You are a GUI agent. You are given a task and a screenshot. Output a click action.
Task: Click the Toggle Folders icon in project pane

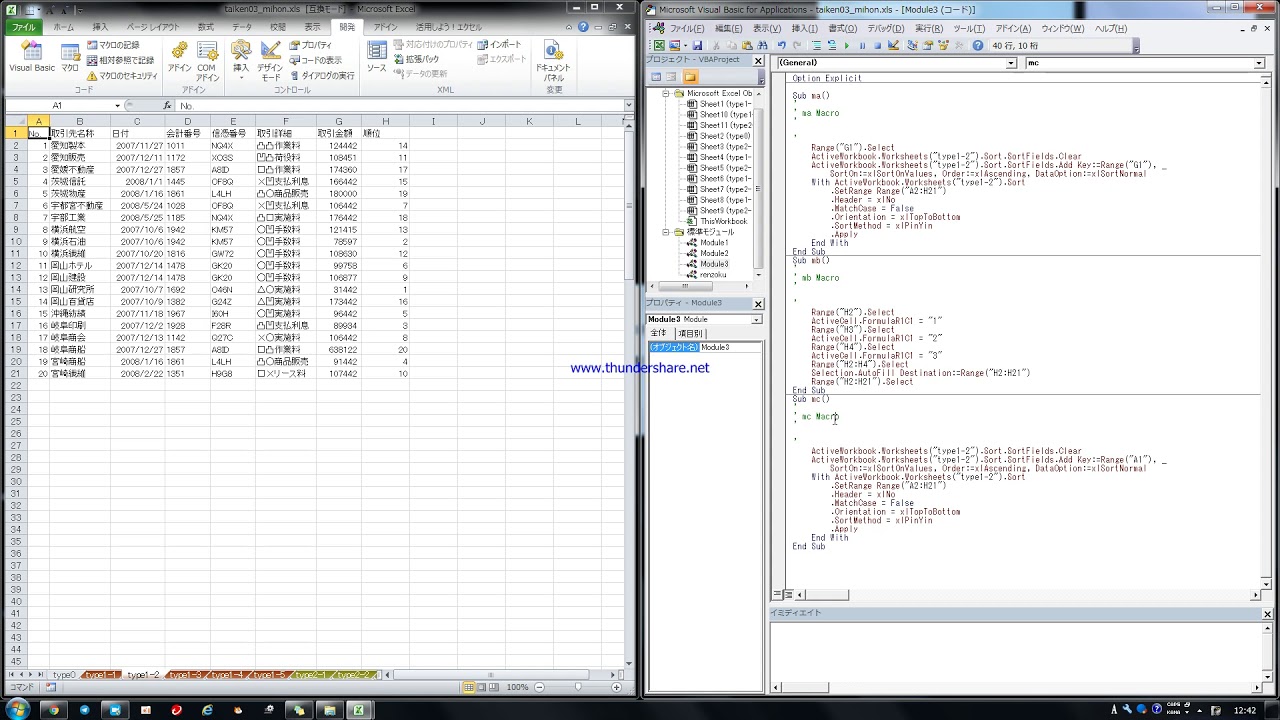point(690,77)
